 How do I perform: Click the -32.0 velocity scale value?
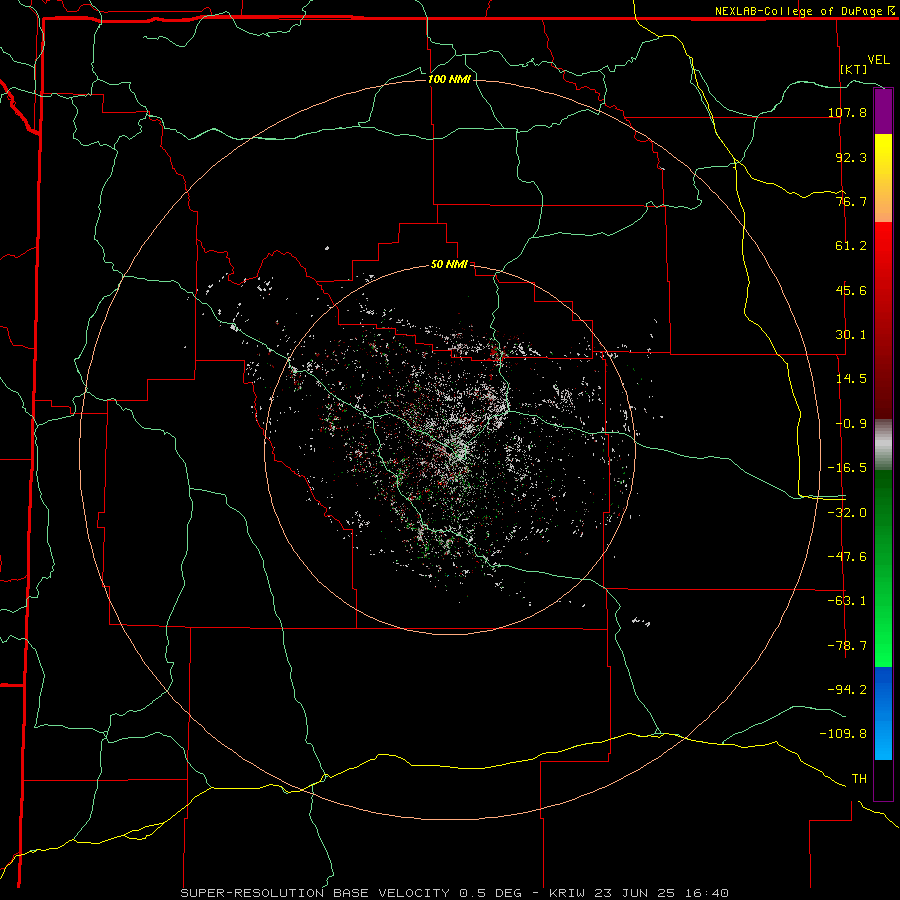[x=847, y=513]
